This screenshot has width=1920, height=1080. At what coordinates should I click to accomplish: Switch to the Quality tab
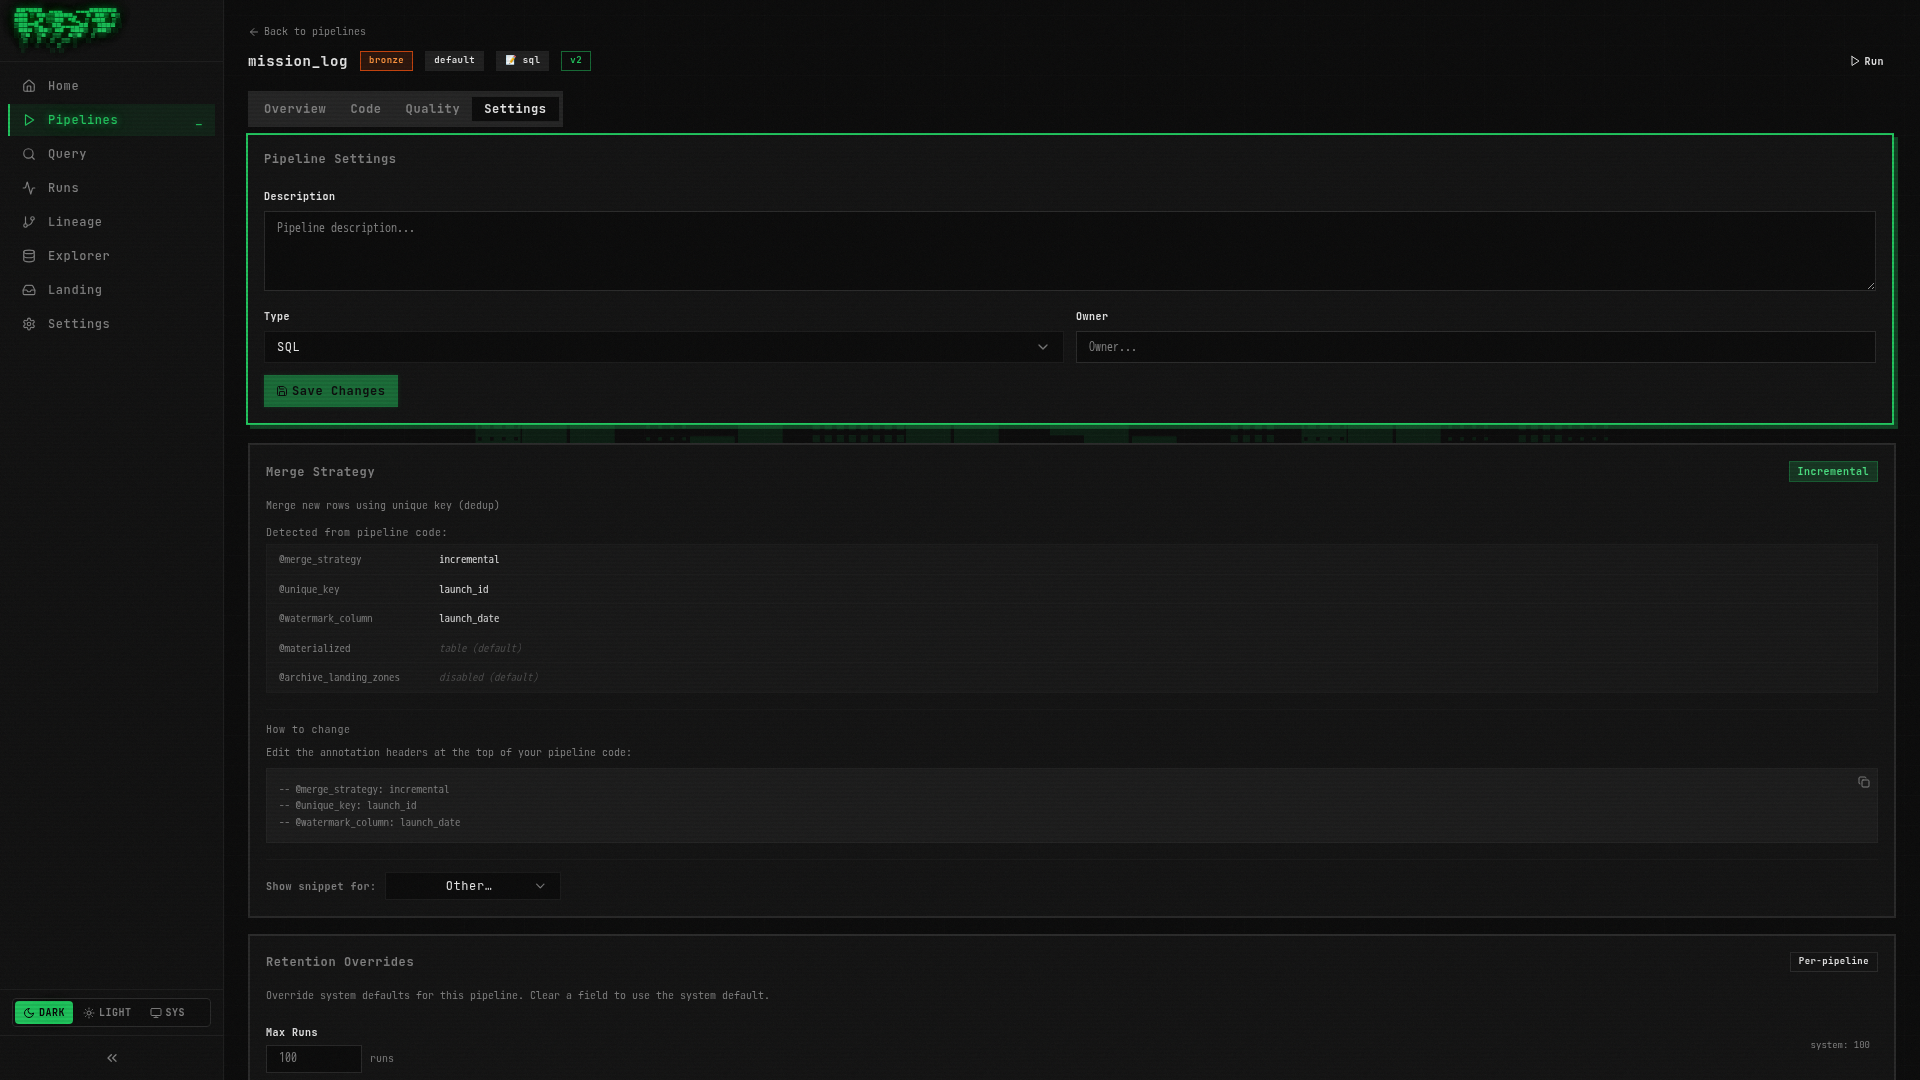pos(432,109)
